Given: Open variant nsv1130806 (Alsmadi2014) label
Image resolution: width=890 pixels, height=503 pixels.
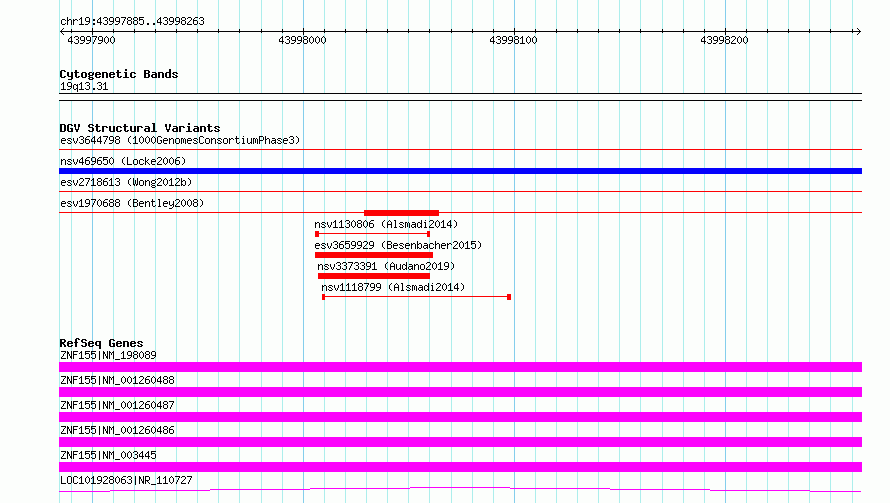Looking at the screenshot, I should (386, 224).
